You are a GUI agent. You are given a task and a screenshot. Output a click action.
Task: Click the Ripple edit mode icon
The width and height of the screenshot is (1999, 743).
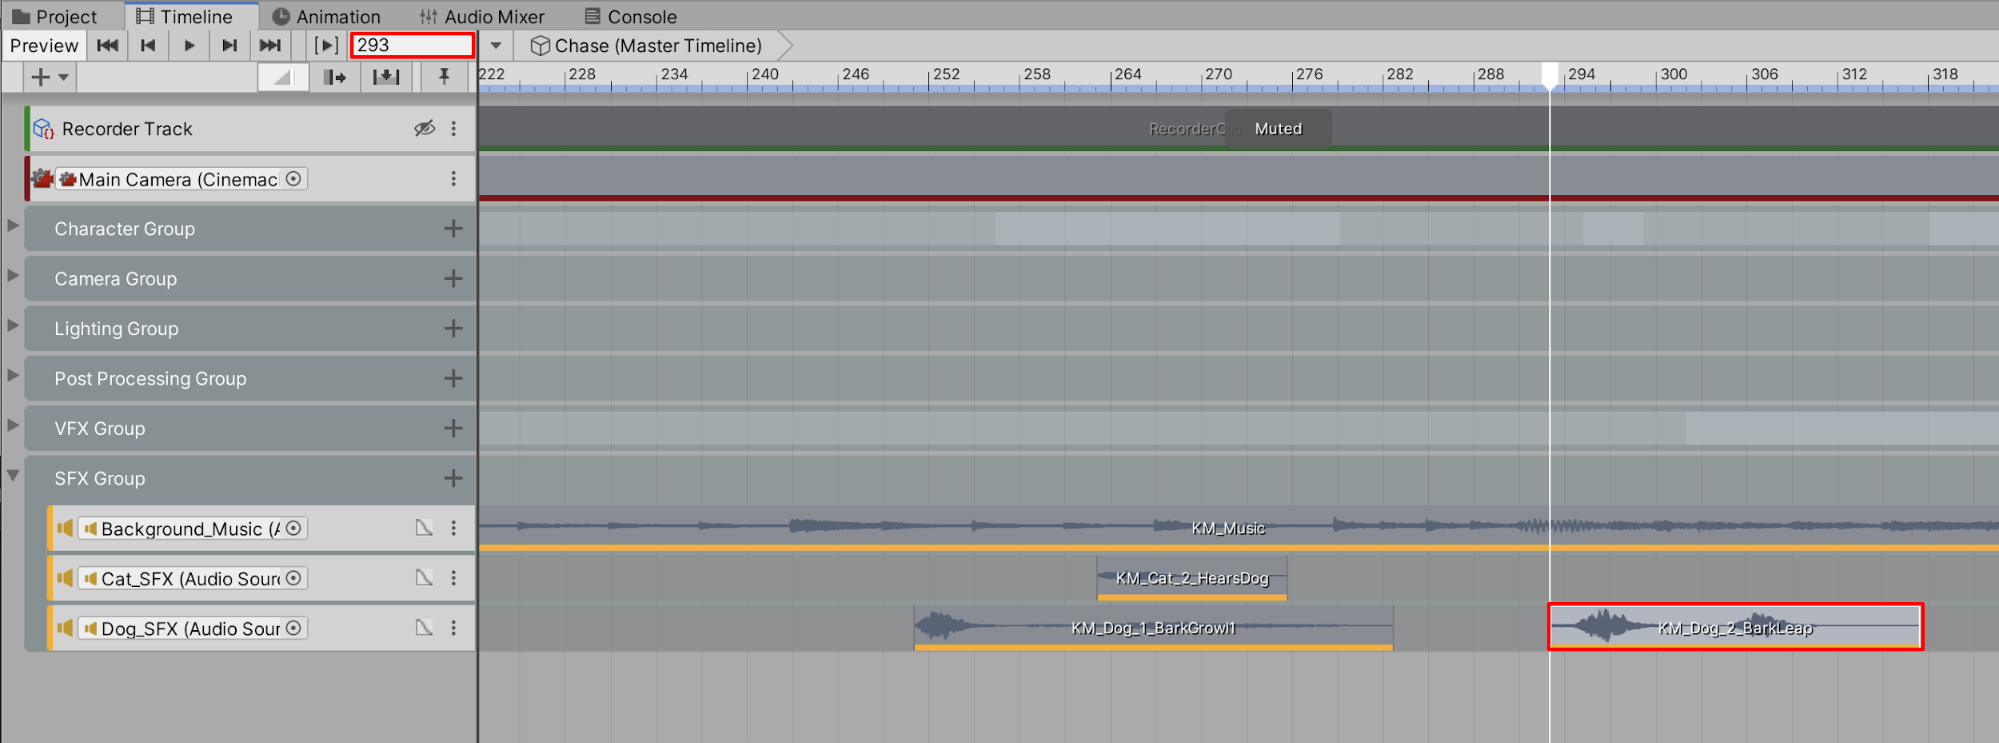(334, 77)
